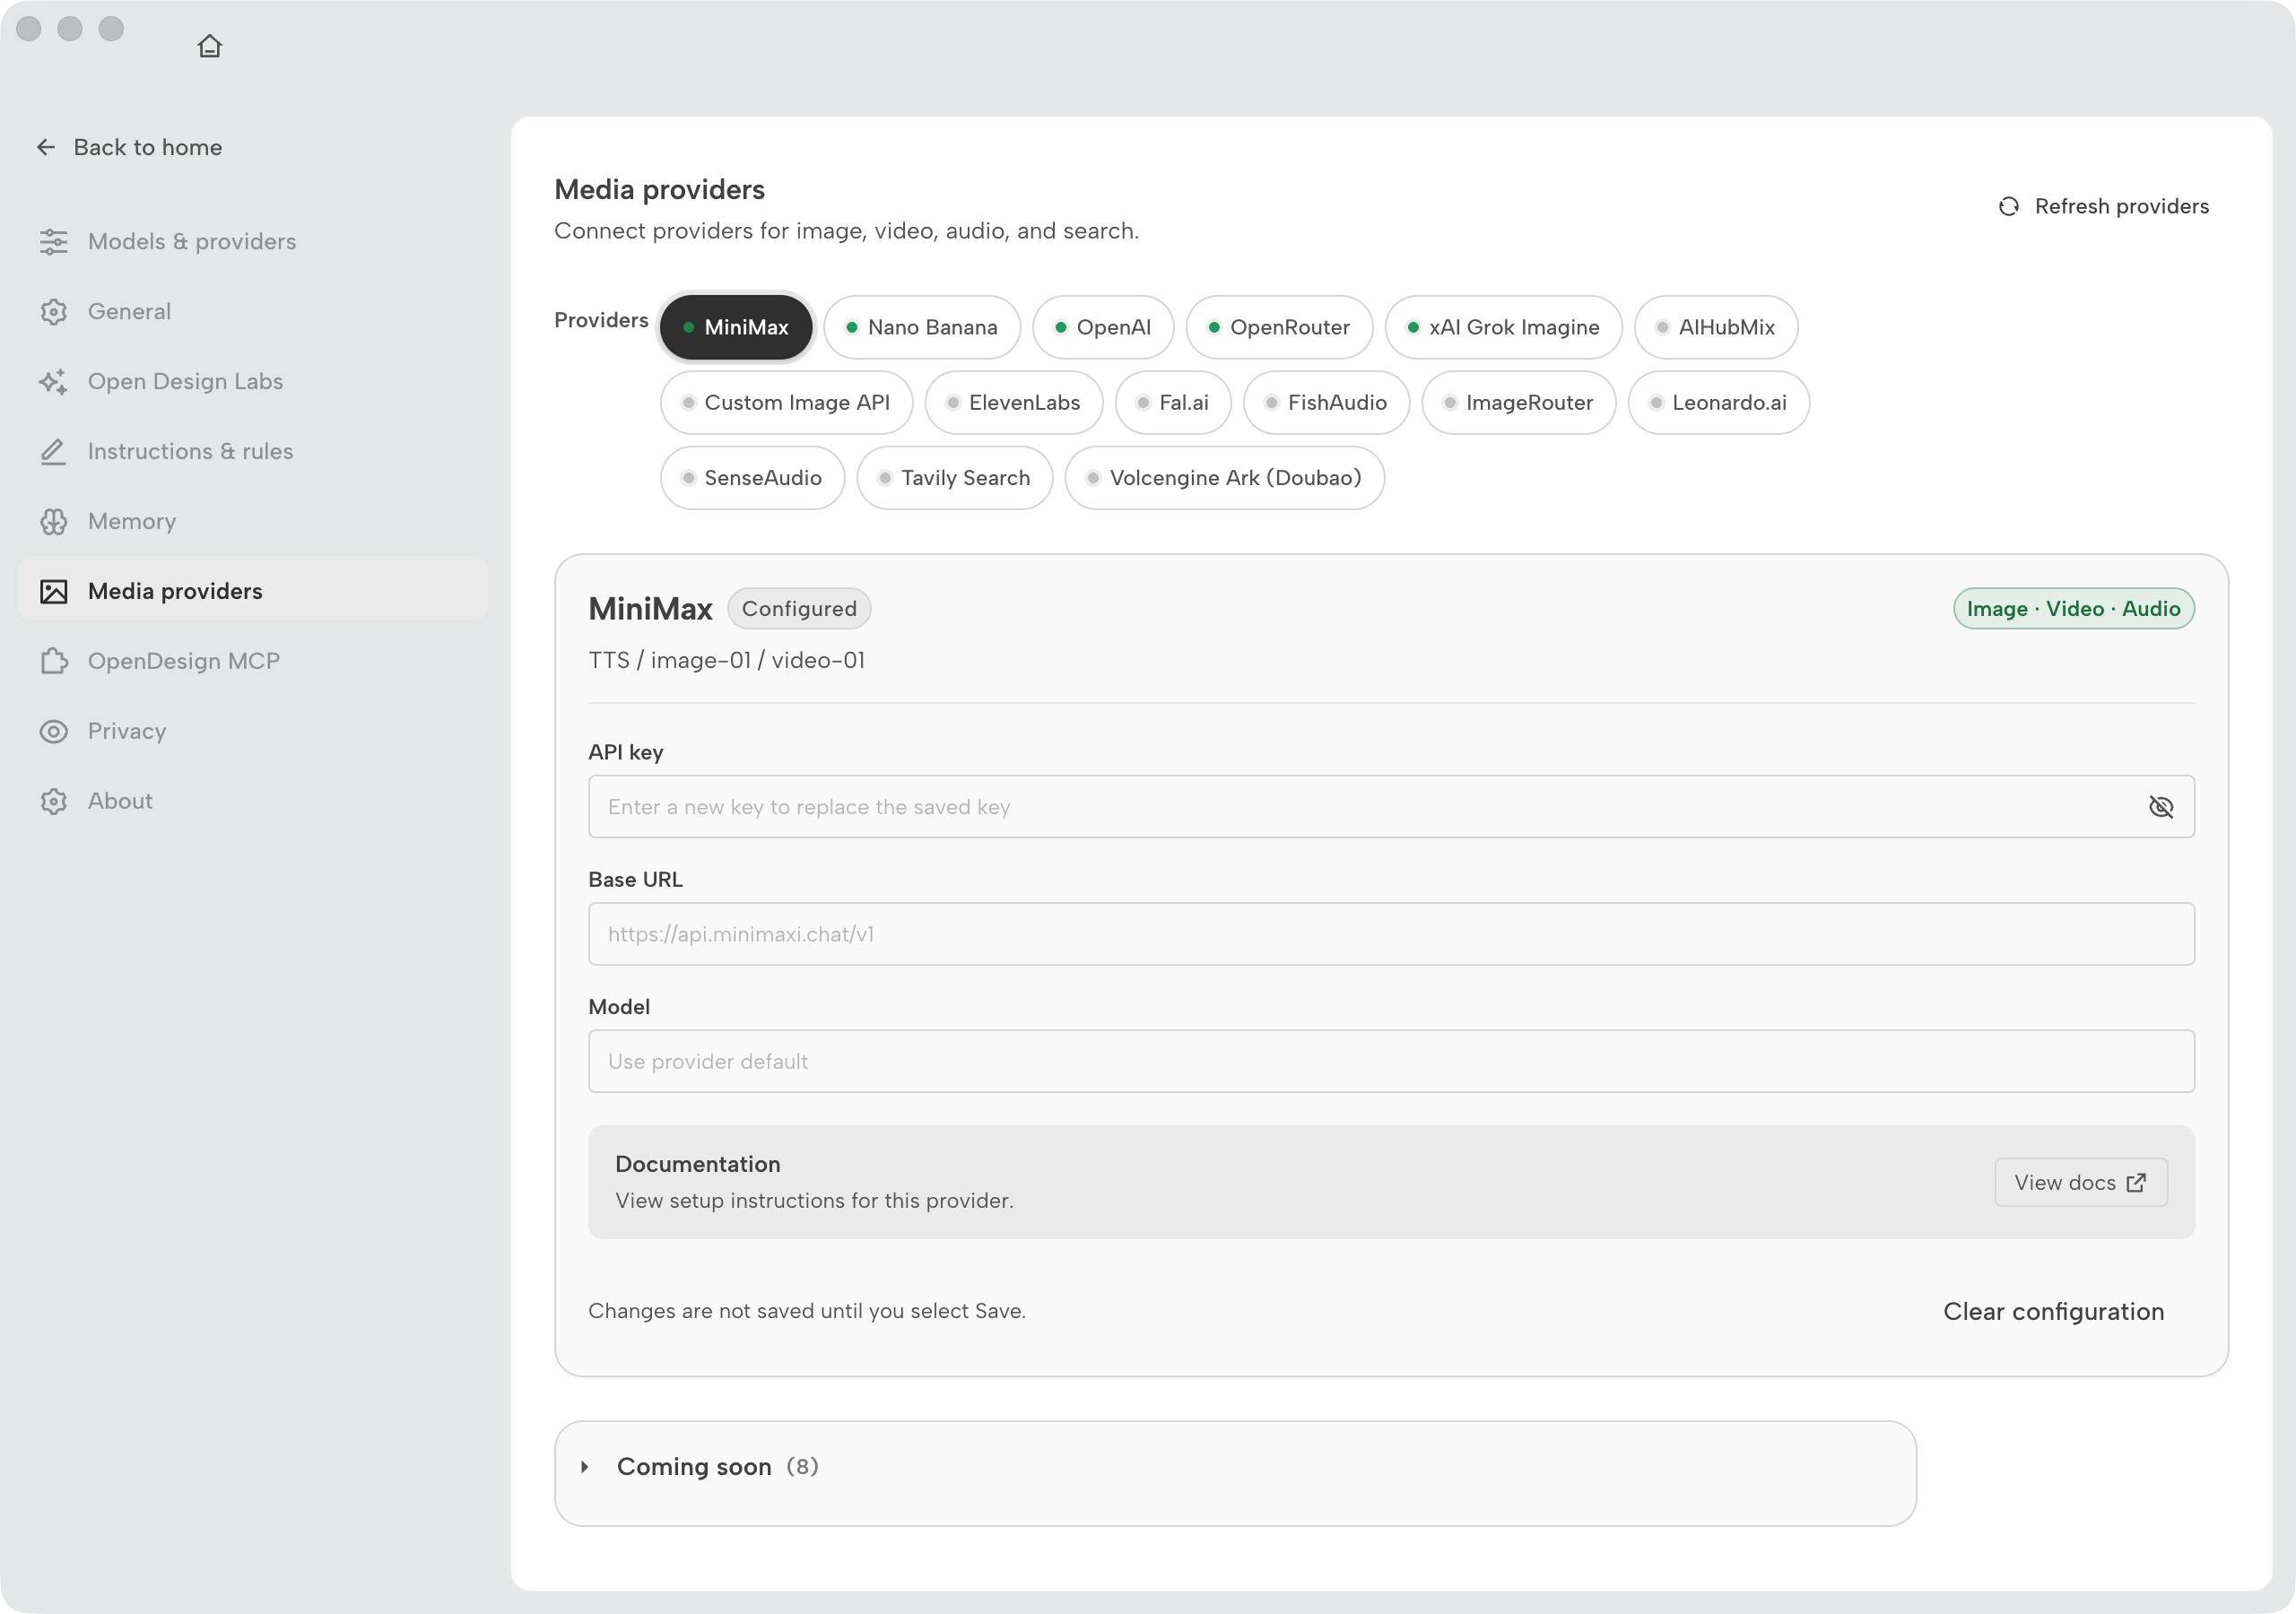Open General settings page

(x=252, y=311)
